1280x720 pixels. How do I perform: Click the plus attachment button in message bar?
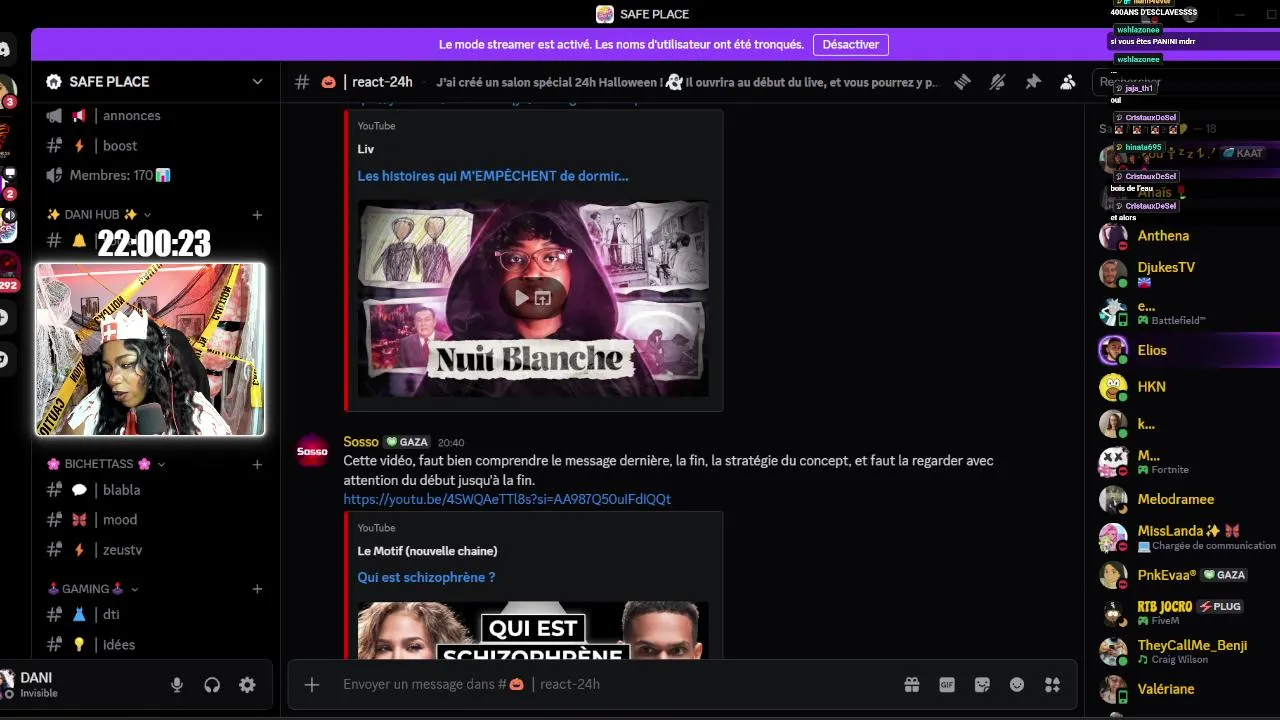click(x=312, y=685)
